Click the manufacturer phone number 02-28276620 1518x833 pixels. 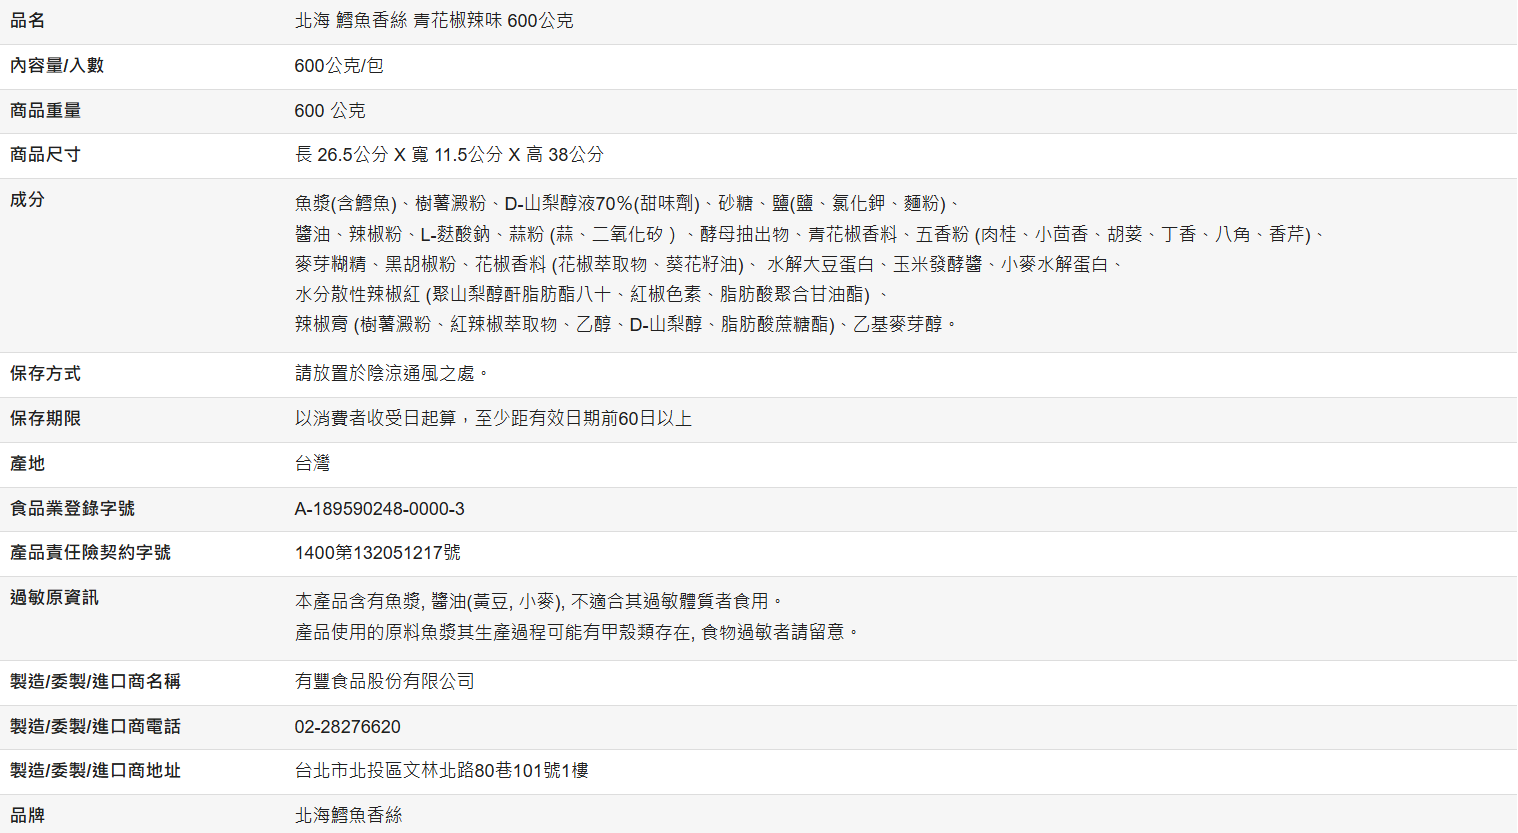(347, 727)
